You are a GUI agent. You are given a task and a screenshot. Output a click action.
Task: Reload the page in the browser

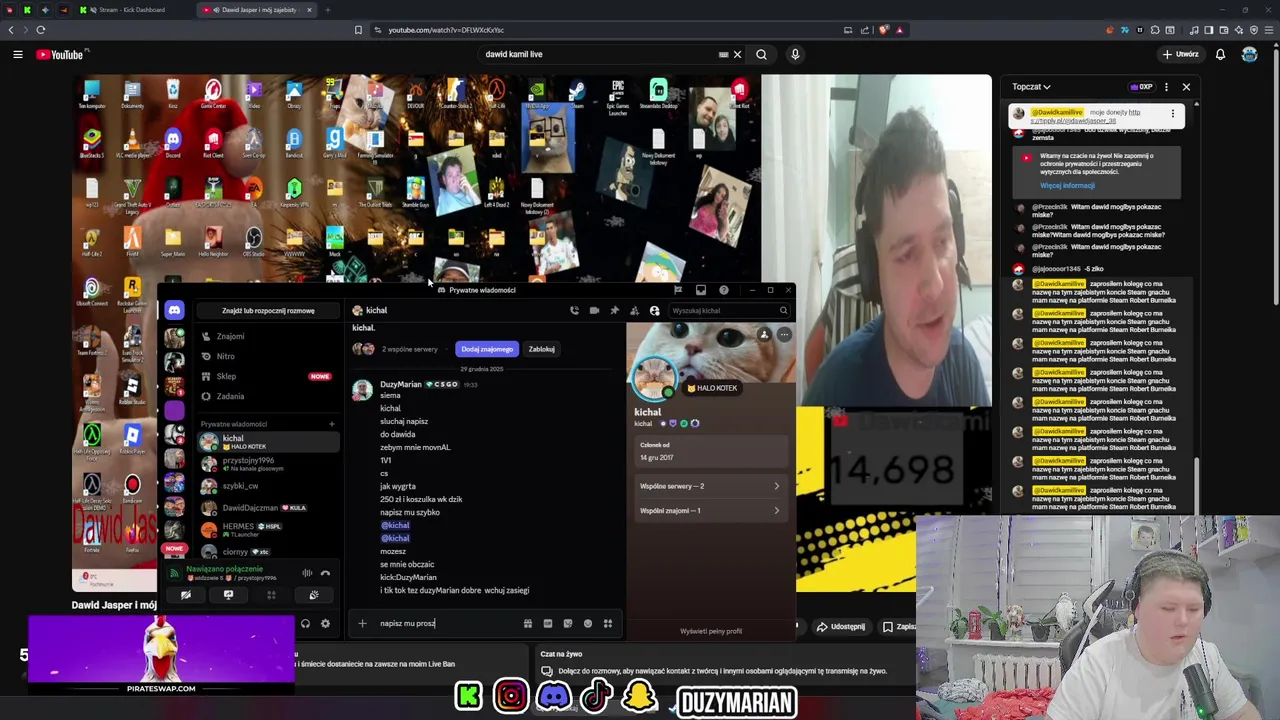(41, 30)
